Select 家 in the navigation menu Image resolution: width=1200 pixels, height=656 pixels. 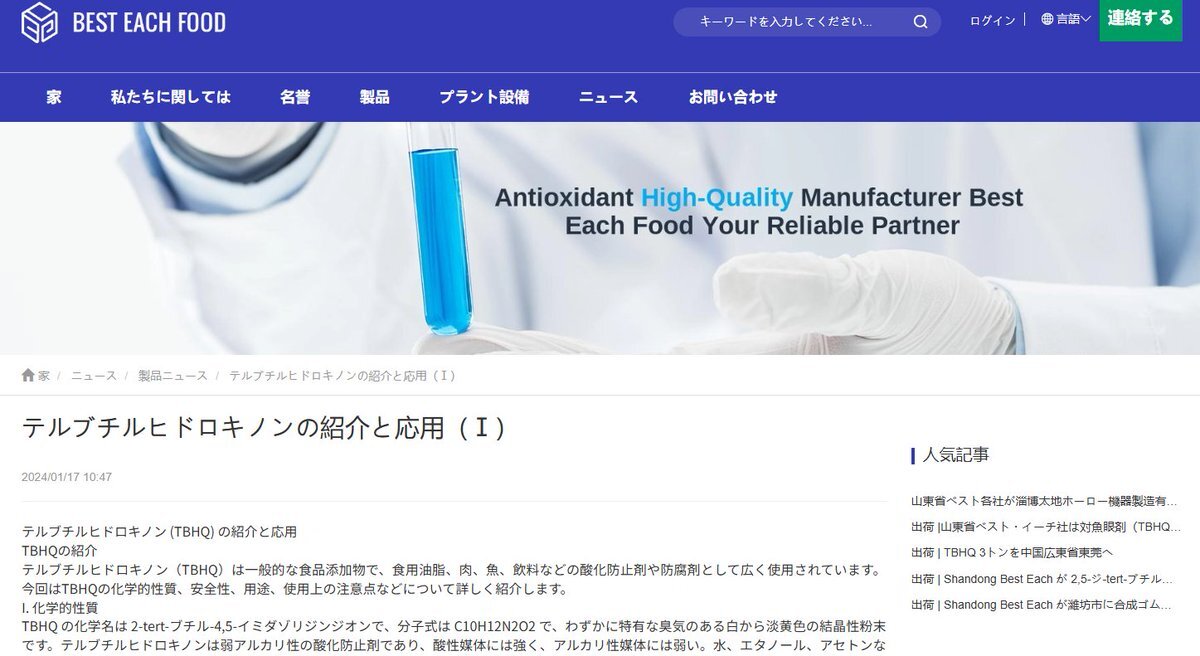coord(54,97)
